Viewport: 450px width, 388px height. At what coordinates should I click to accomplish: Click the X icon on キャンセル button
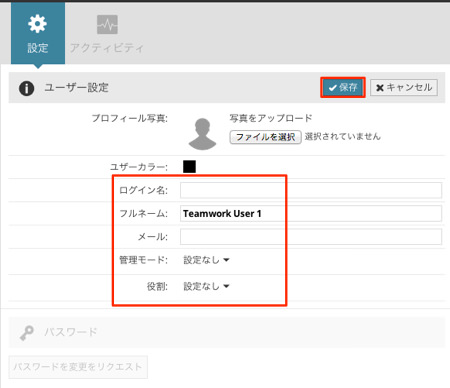coord(380,88)
